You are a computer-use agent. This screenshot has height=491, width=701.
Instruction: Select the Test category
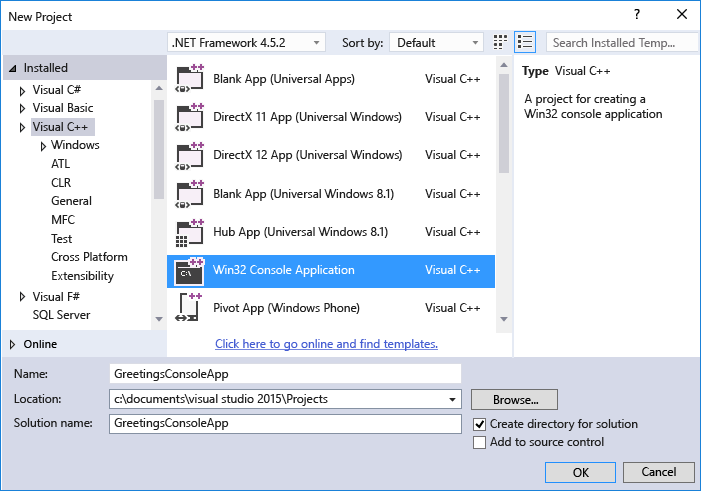(61, 239)
